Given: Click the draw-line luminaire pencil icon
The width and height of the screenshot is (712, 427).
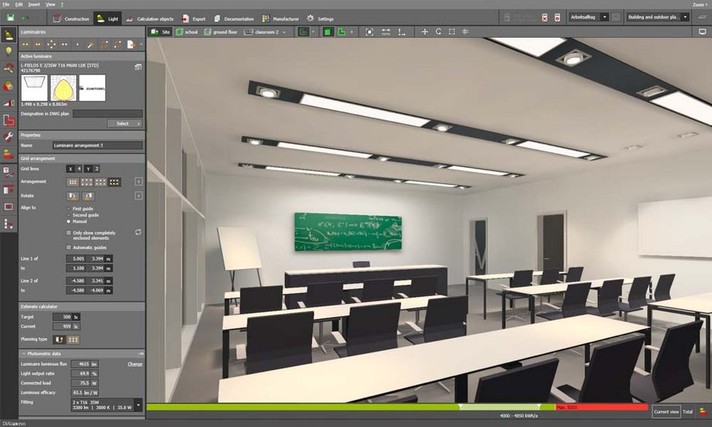Looking at the screenshot, I should [90, 45].
